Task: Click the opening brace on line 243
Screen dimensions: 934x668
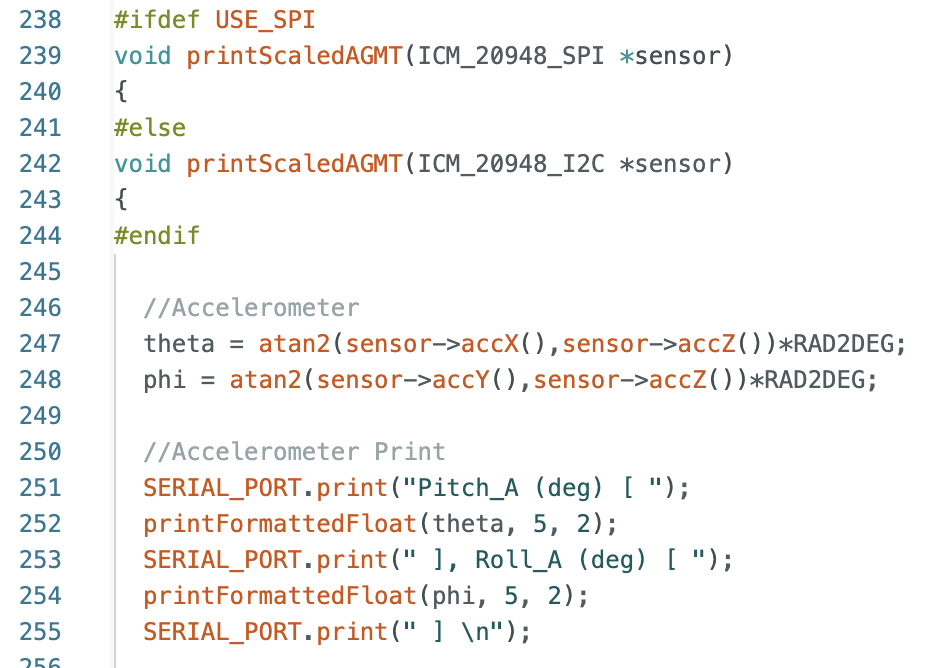Action: coord(121,200)
